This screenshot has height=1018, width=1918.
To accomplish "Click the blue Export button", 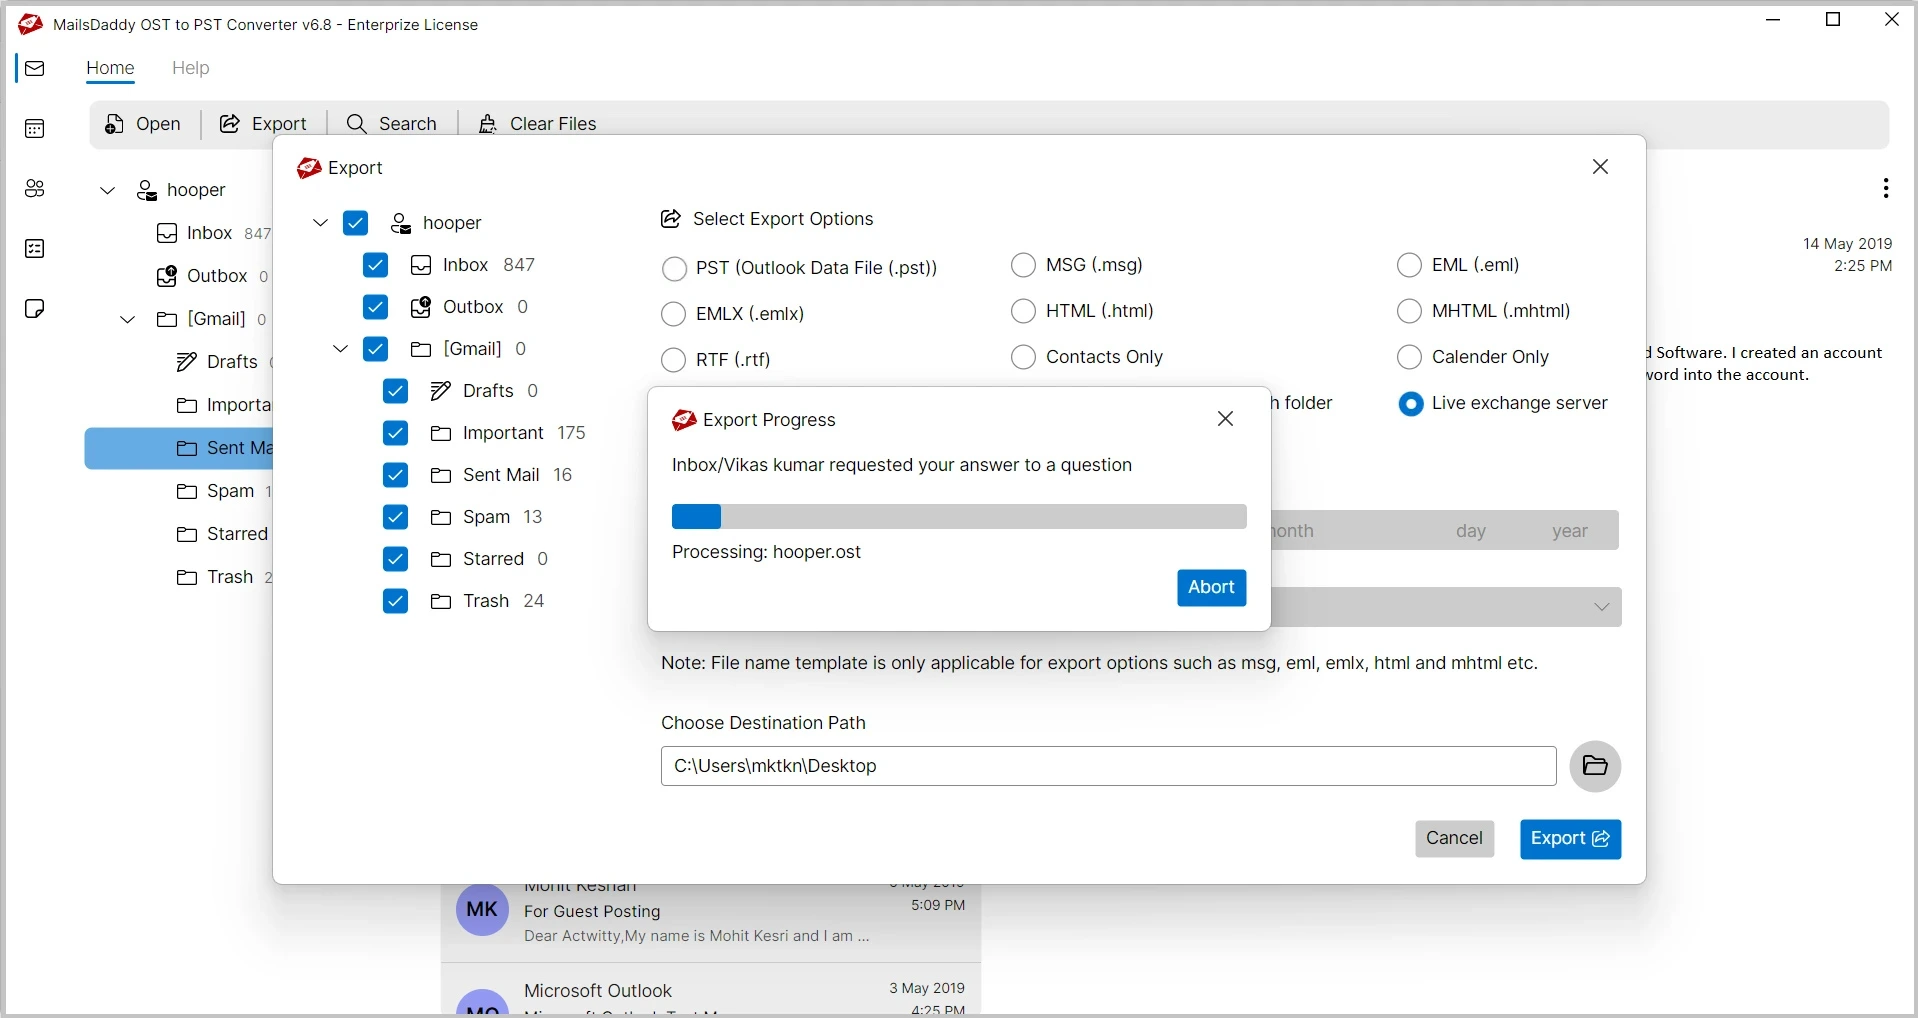I will 1570,839.
